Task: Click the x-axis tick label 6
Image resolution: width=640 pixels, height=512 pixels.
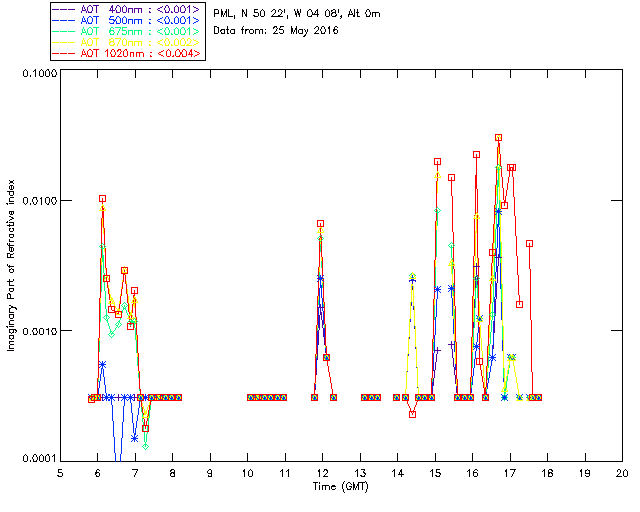Action: pos(98,473)
